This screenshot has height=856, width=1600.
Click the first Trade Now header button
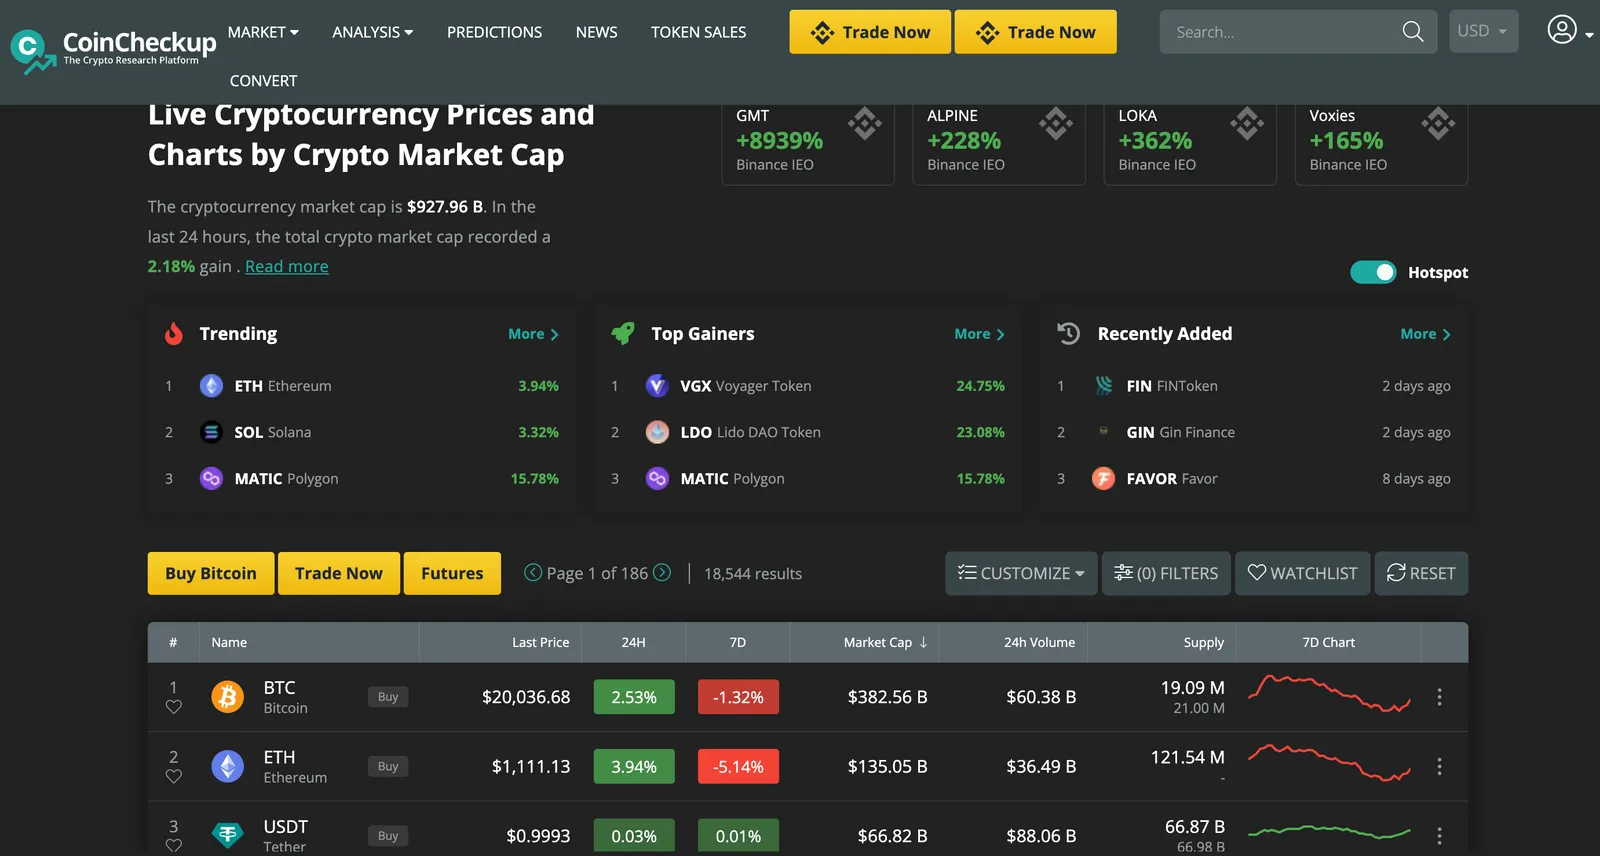point(870,32)
